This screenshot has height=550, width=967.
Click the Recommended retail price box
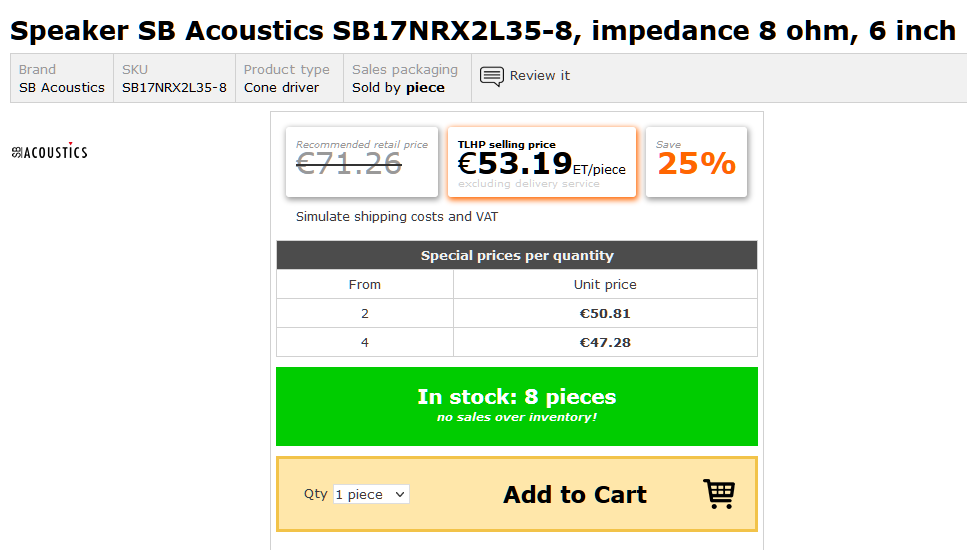(362, 162)
